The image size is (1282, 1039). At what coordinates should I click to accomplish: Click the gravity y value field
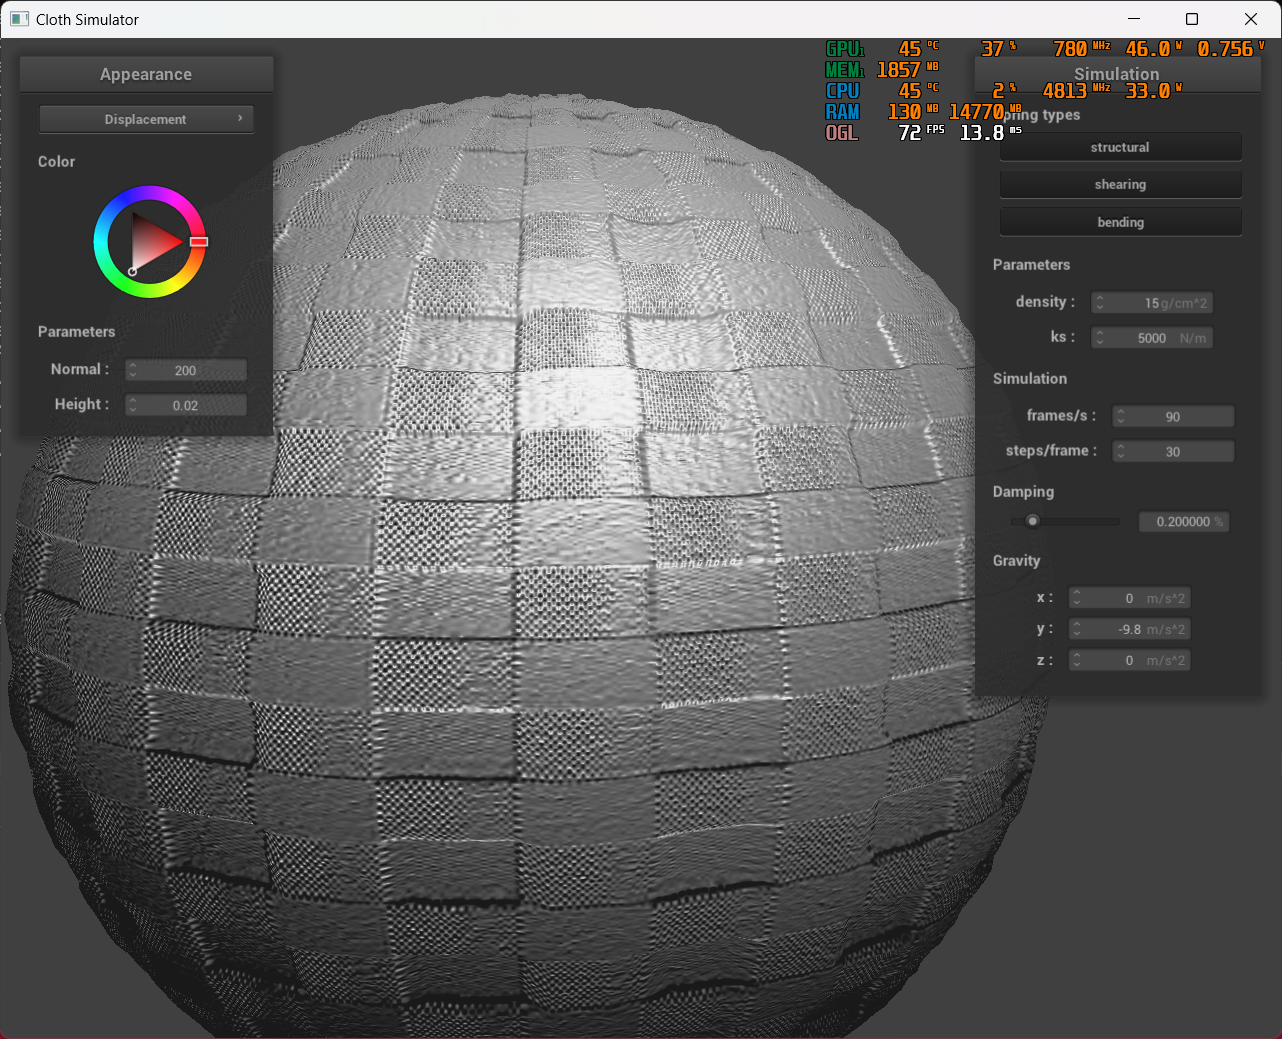click(1129, 629)
